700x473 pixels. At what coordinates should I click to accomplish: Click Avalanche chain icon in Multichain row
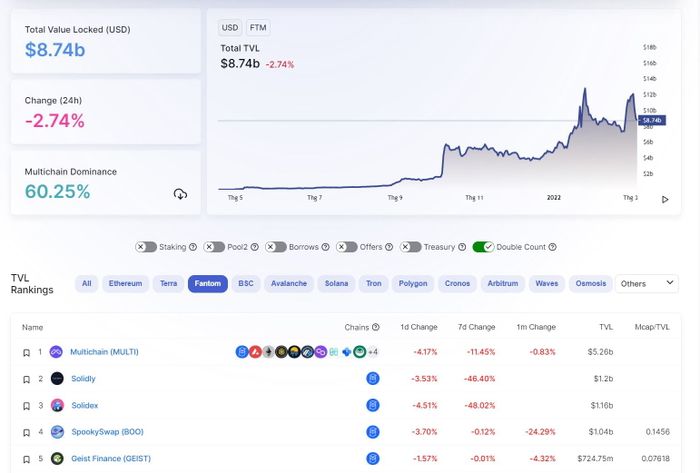point(255,352)
